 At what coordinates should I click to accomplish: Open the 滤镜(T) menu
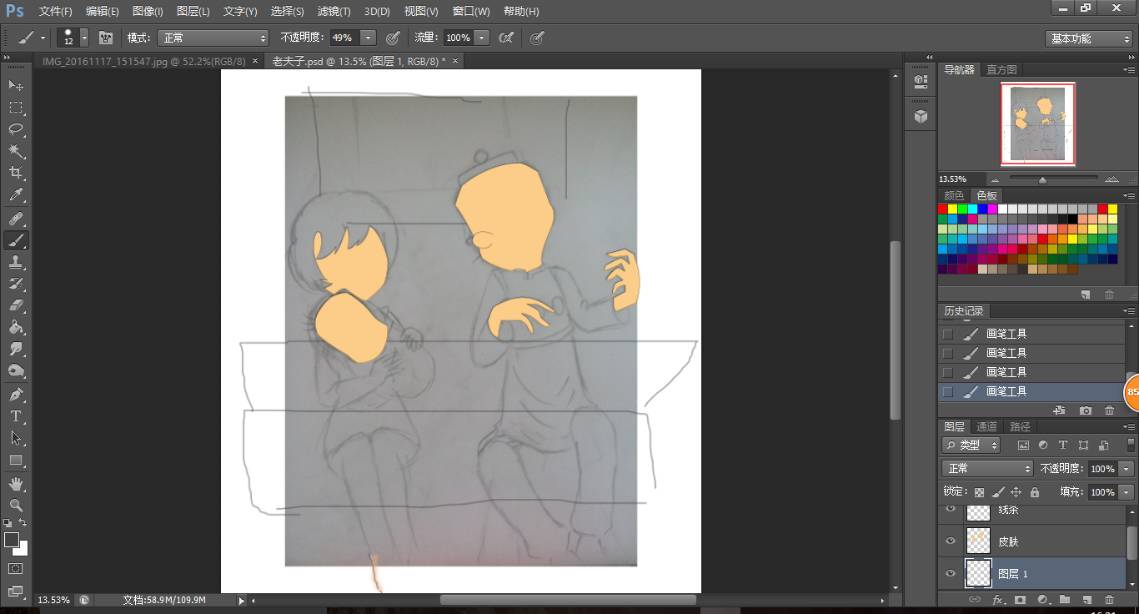[x=333, y=11]
